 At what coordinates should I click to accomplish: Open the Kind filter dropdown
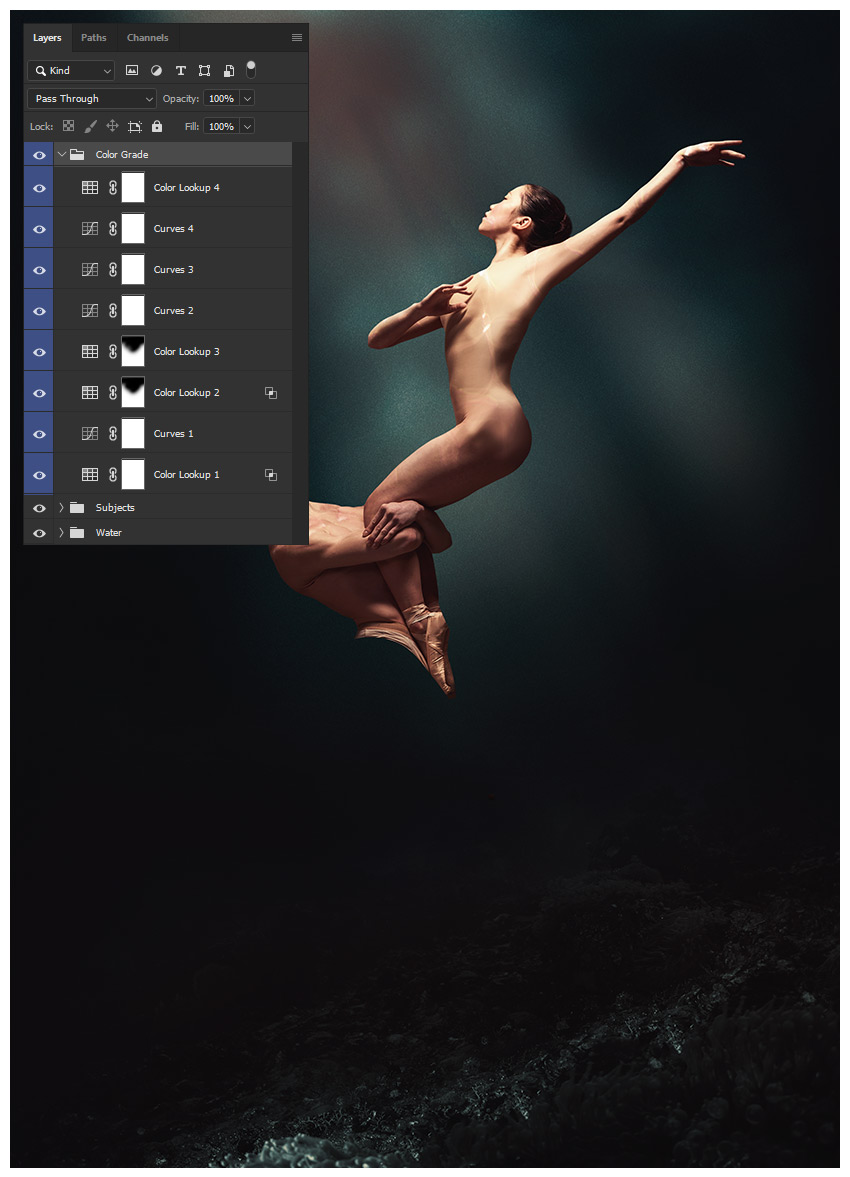click(71, 71)
